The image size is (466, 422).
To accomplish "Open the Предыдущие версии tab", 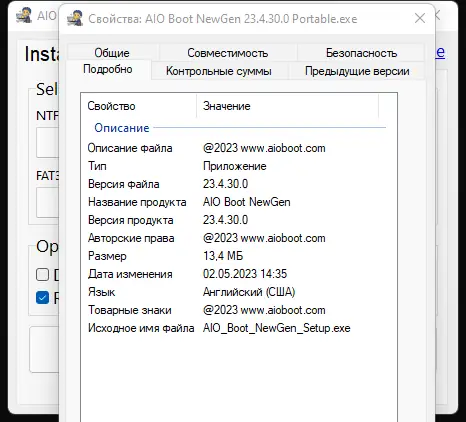I will point(357,71).
